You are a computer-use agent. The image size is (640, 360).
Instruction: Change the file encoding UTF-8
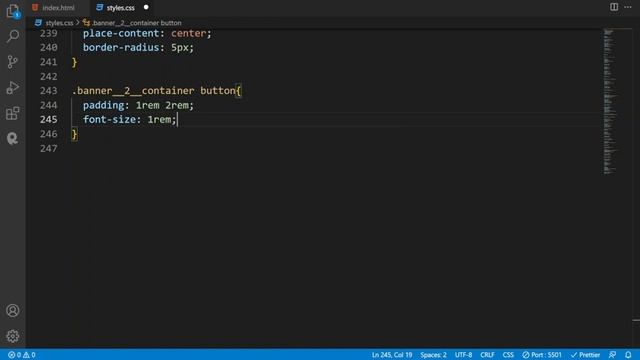(463, 355)
